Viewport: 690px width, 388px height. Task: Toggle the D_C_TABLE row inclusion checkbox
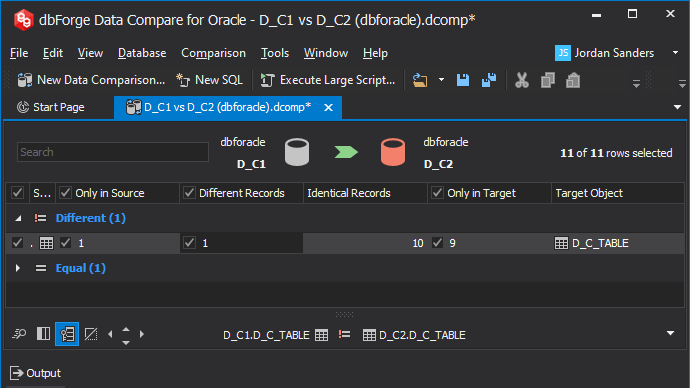pos(17,243)
